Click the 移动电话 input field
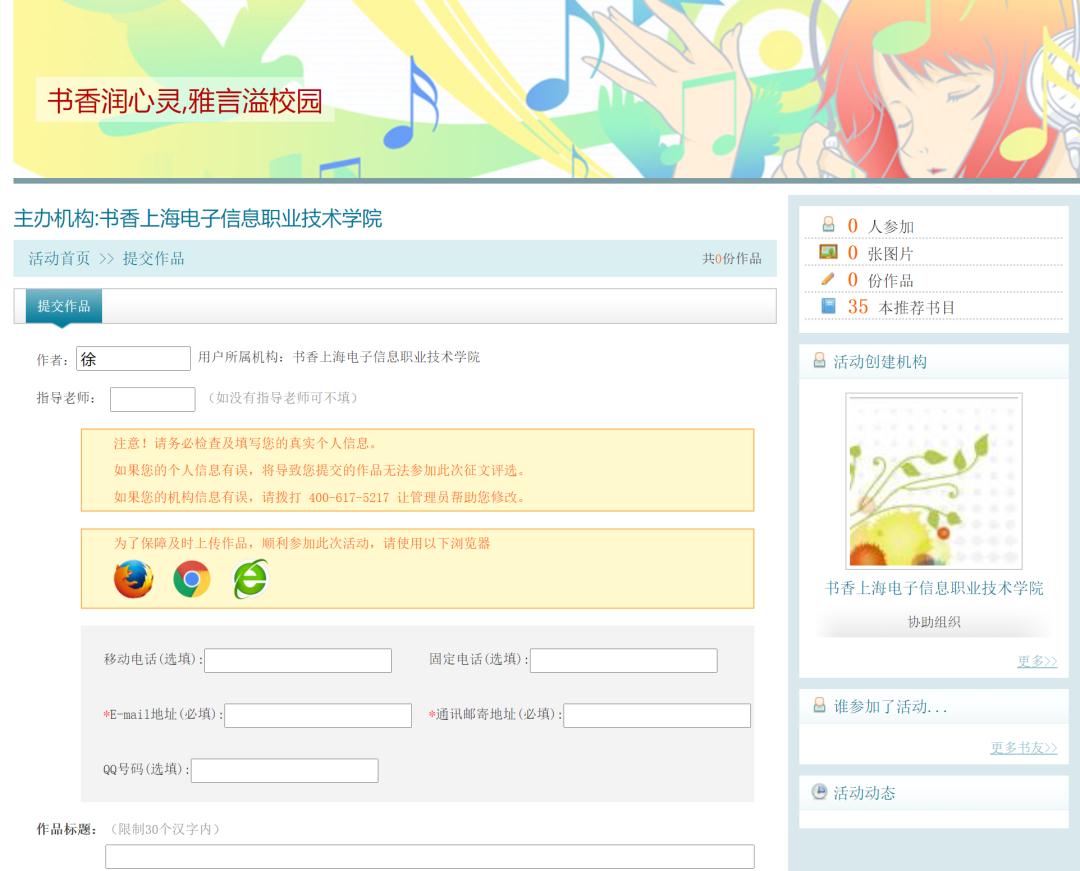The image size is (1080, 871). (x=298, y=660)
